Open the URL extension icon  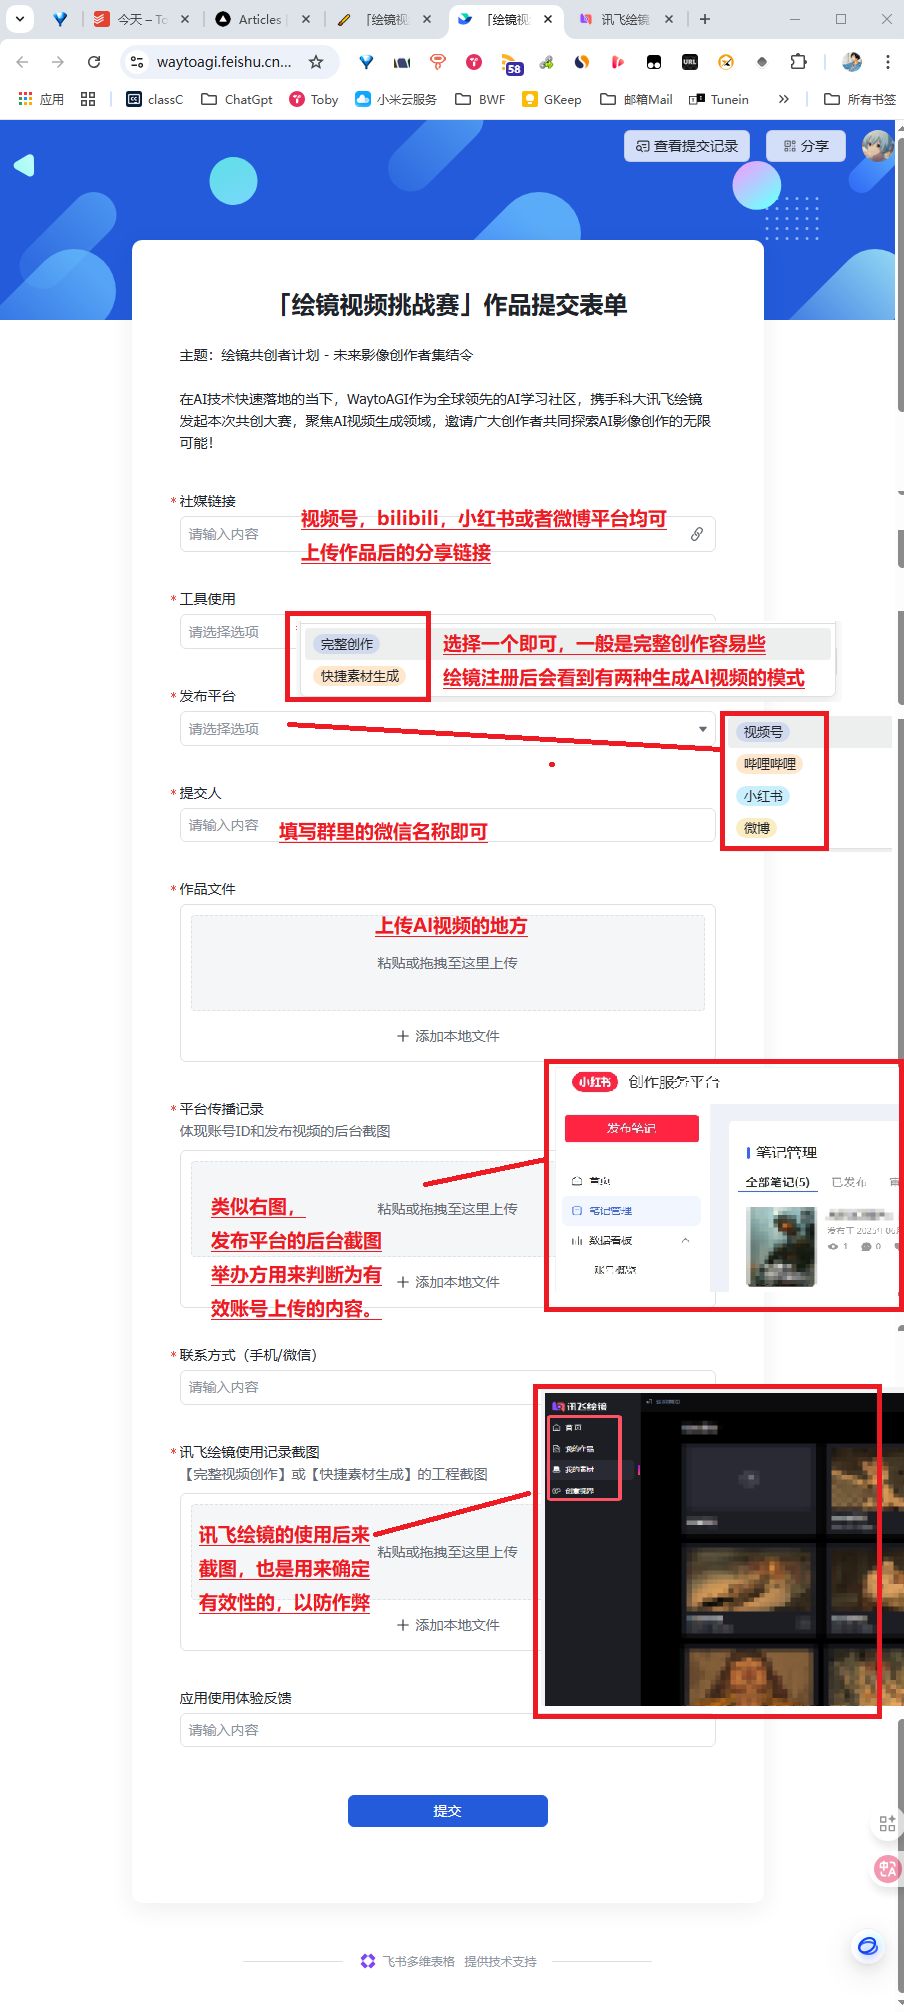click(x=690, y=62)
